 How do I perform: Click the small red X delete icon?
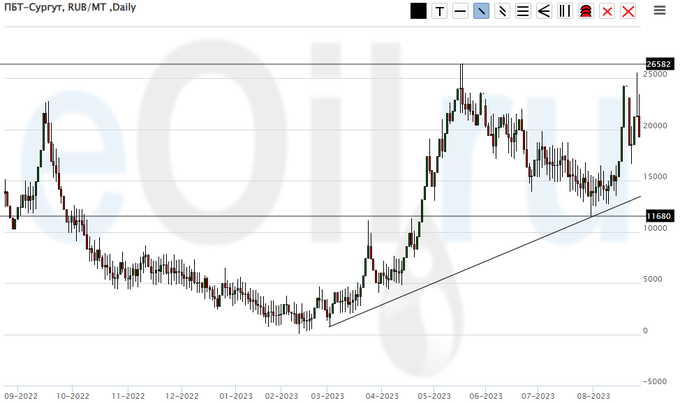tap(607, 11)
